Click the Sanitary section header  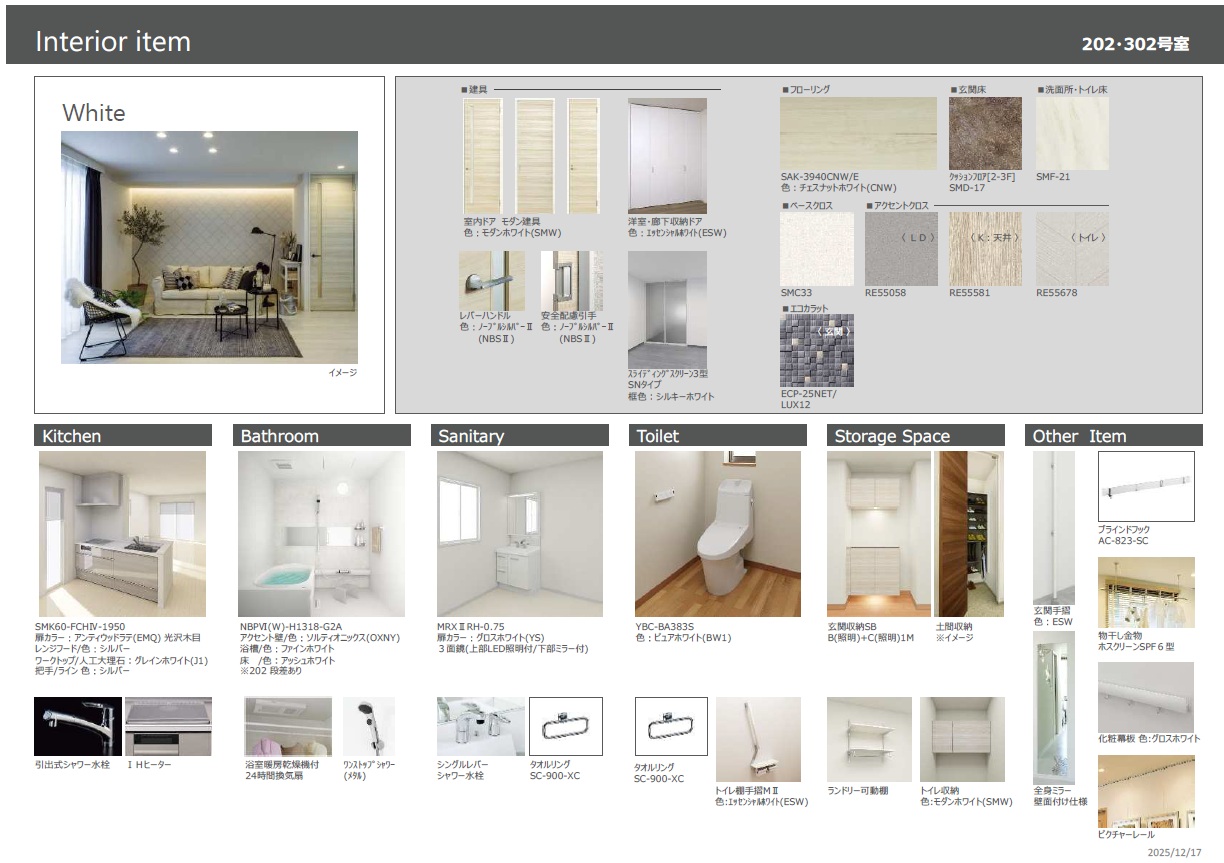coord(520,436)
